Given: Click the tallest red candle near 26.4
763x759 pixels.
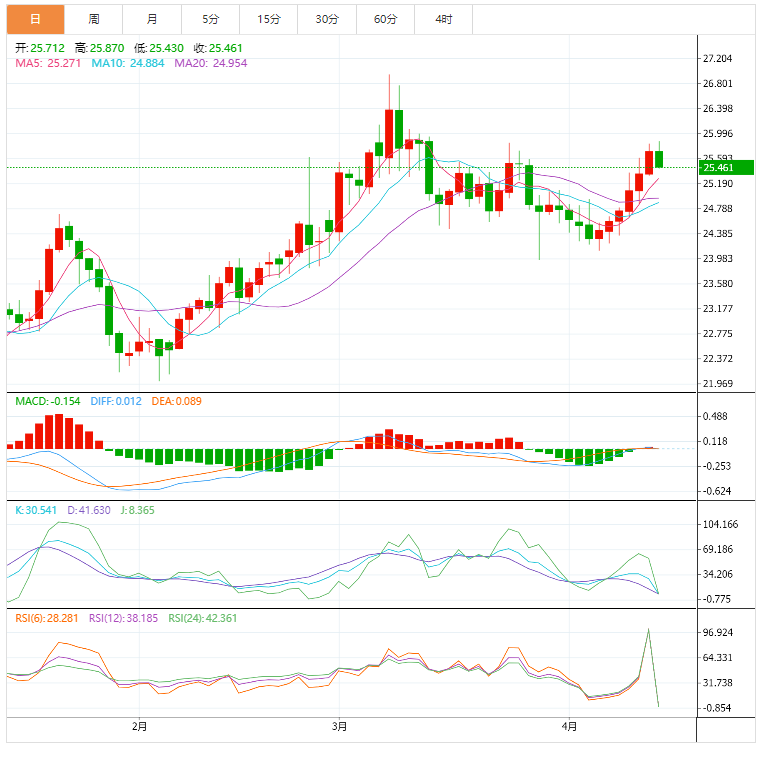Looking at the screenshot, I should point(389,134).
